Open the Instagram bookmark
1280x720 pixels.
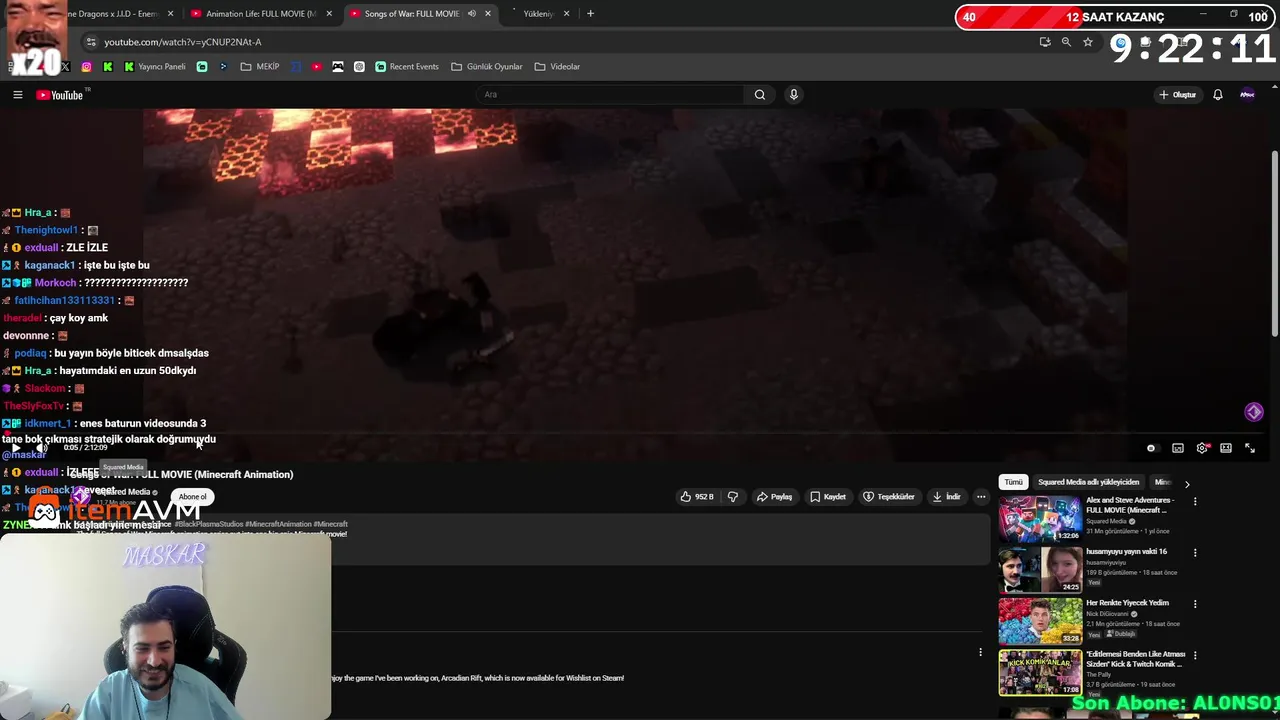pyautogui.click(x=87, y=67)
